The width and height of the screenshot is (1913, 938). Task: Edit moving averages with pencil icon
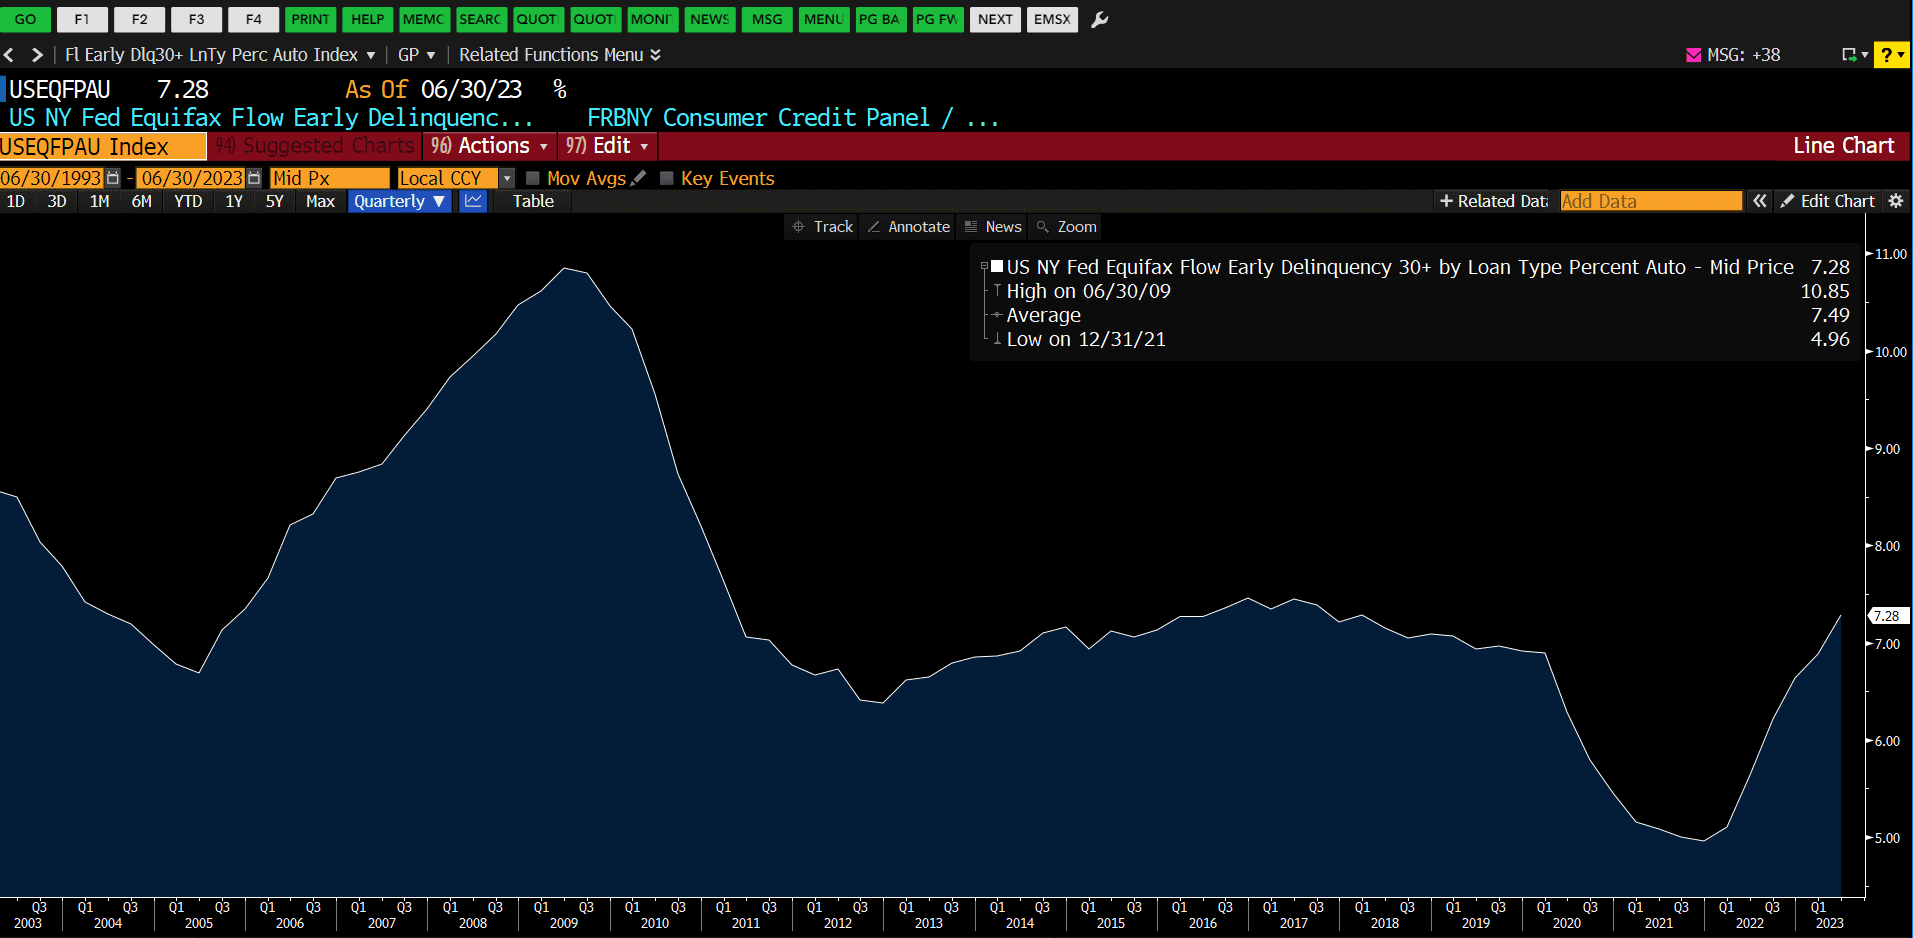tap(638, 178)
